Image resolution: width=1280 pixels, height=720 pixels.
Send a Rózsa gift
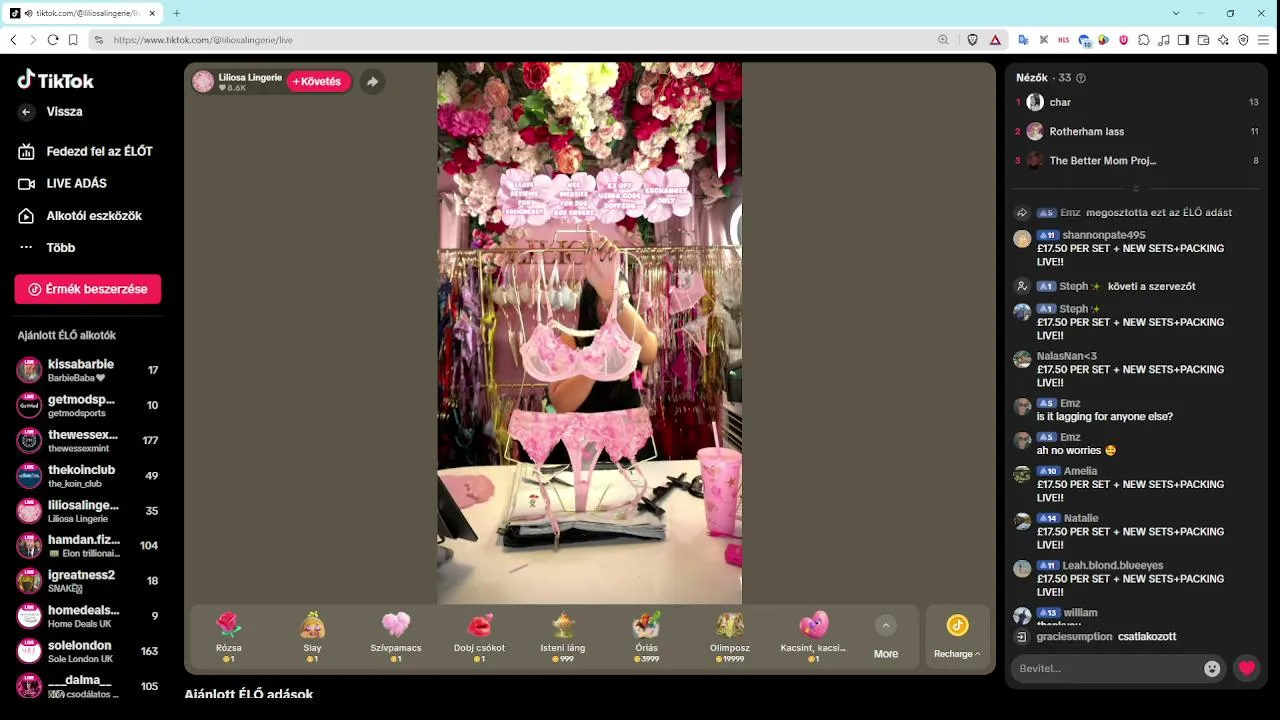(229, 638)
